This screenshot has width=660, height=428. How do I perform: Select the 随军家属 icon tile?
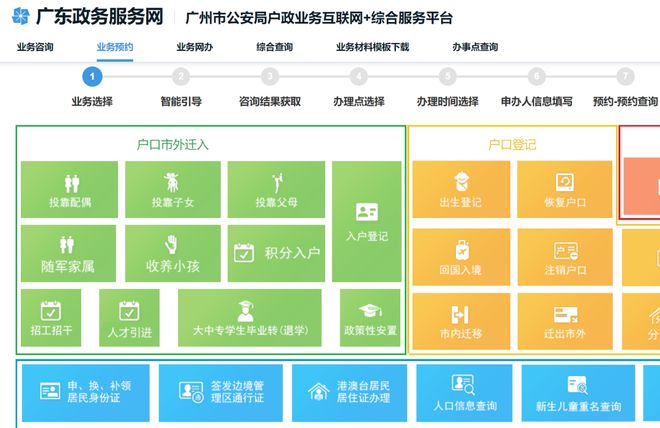pos(68,253)
